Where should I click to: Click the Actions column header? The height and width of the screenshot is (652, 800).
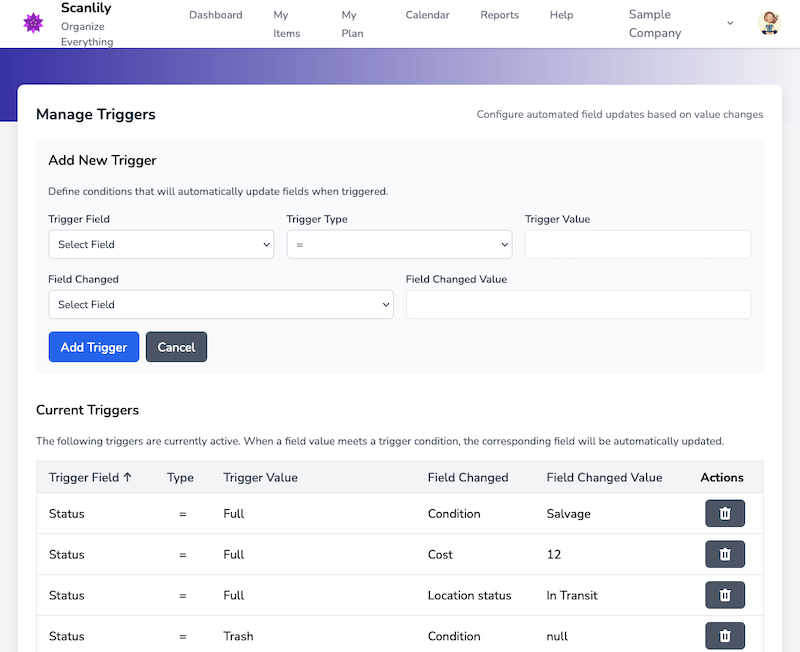coord(721,478)
